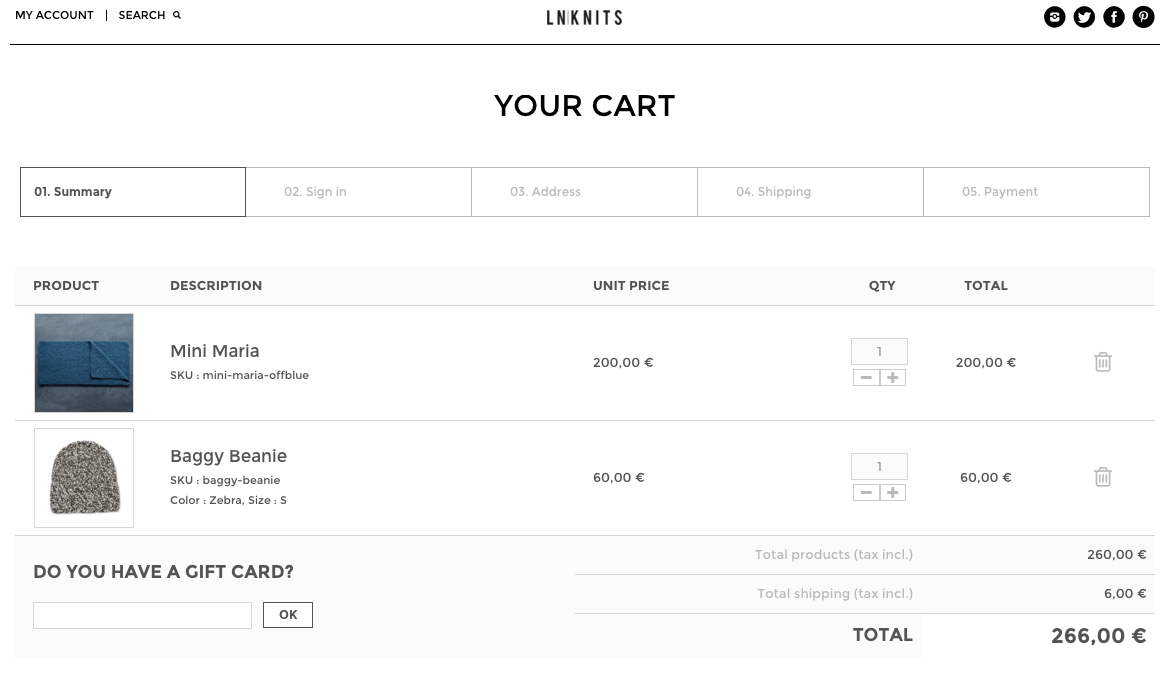Click the gift card code field

coord(142,615)
